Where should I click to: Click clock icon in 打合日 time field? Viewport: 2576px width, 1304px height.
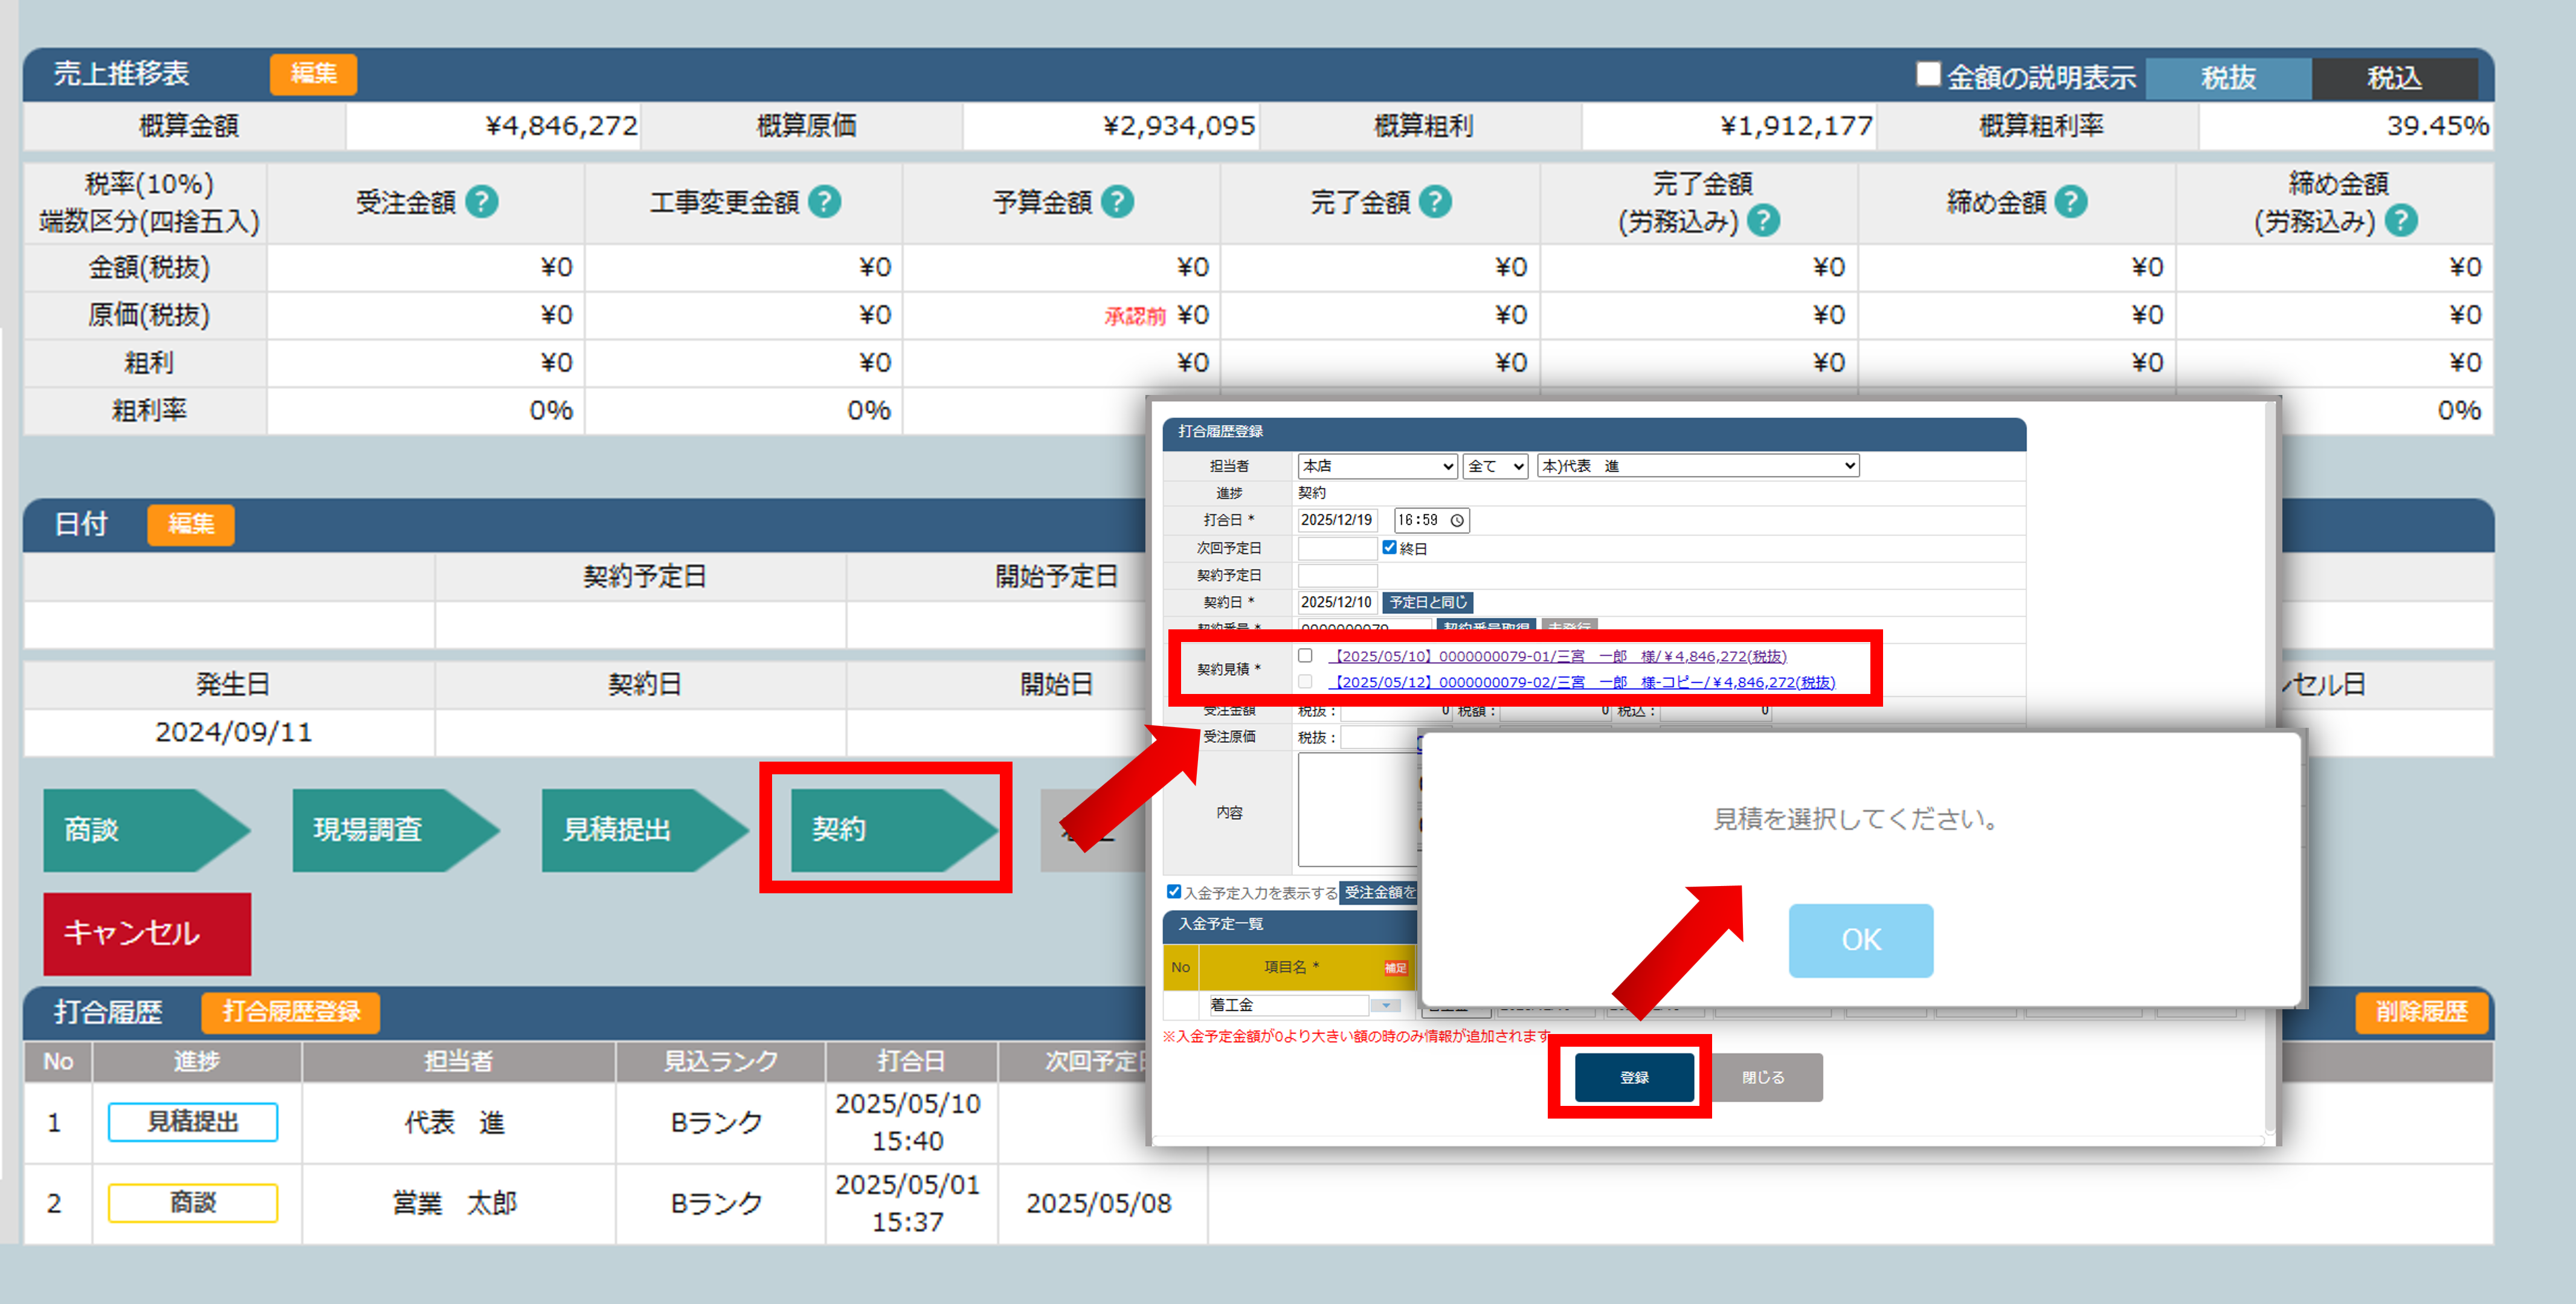1457,520
